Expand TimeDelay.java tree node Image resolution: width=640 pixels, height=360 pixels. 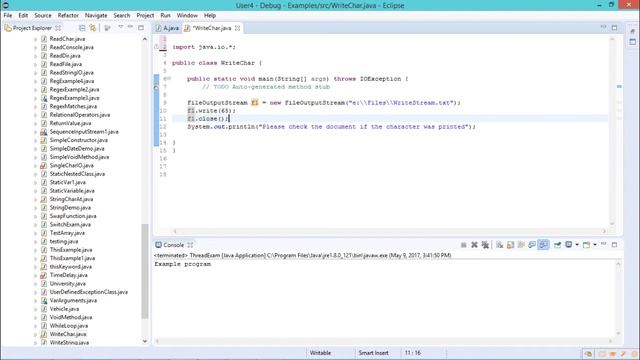pos(36,275)
